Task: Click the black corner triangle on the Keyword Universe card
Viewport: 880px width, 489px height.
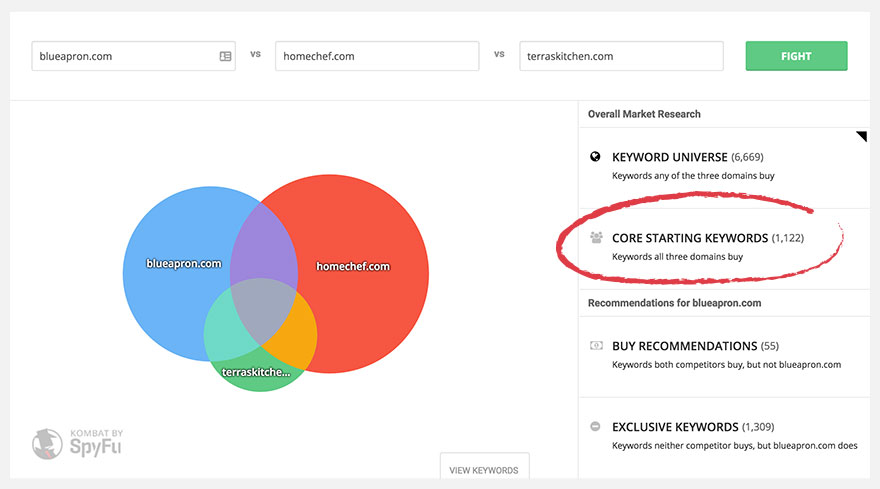Action: [863, 135]
